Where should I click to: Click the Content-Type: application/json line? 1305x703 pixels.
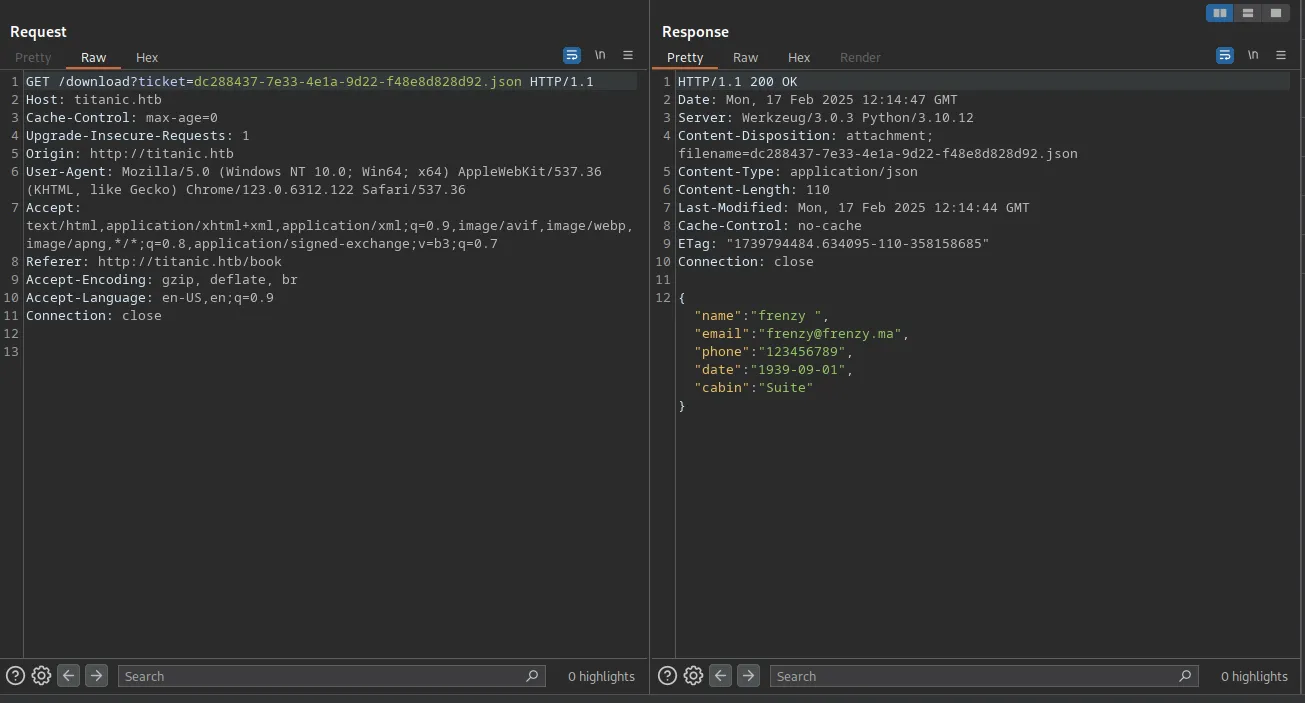pos(798,171)
